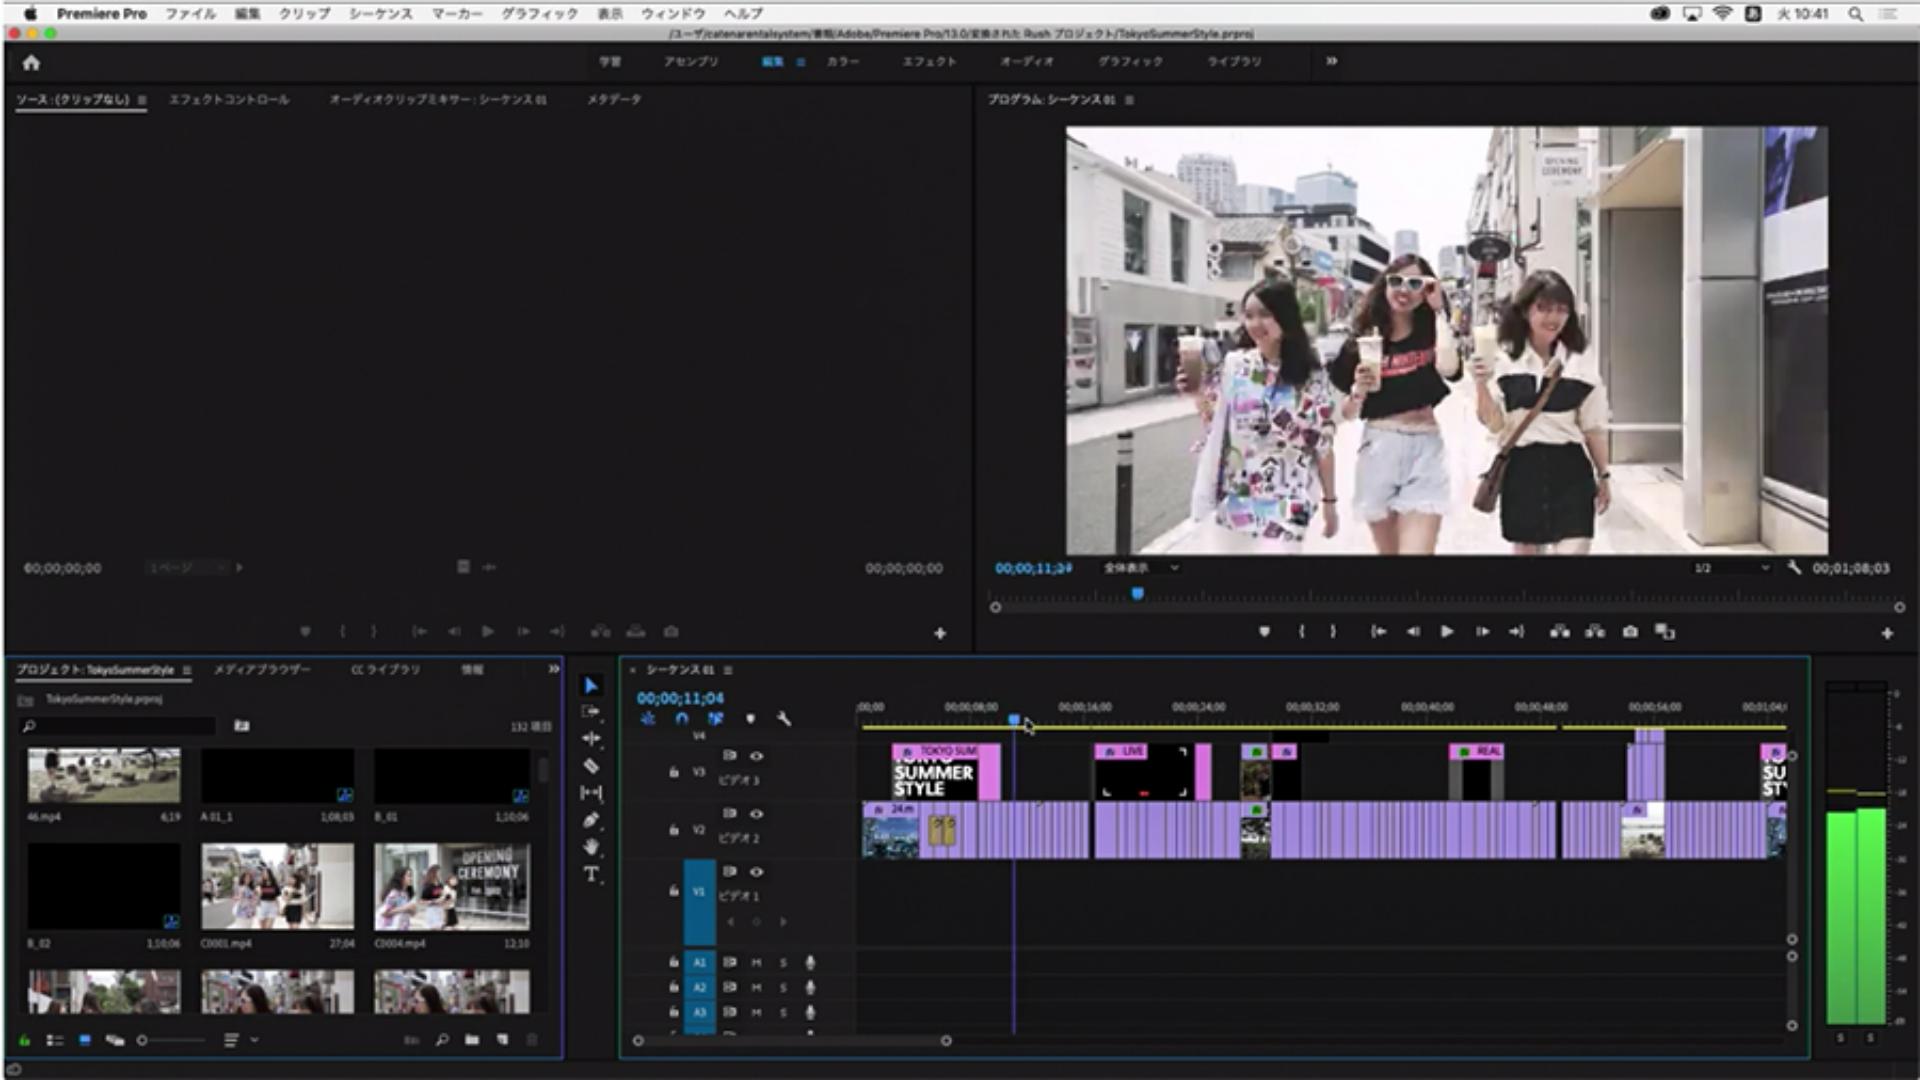Viewport: 1920px width, 1080px height.
Task: Select the Pen tool
Action: [591, 820]
